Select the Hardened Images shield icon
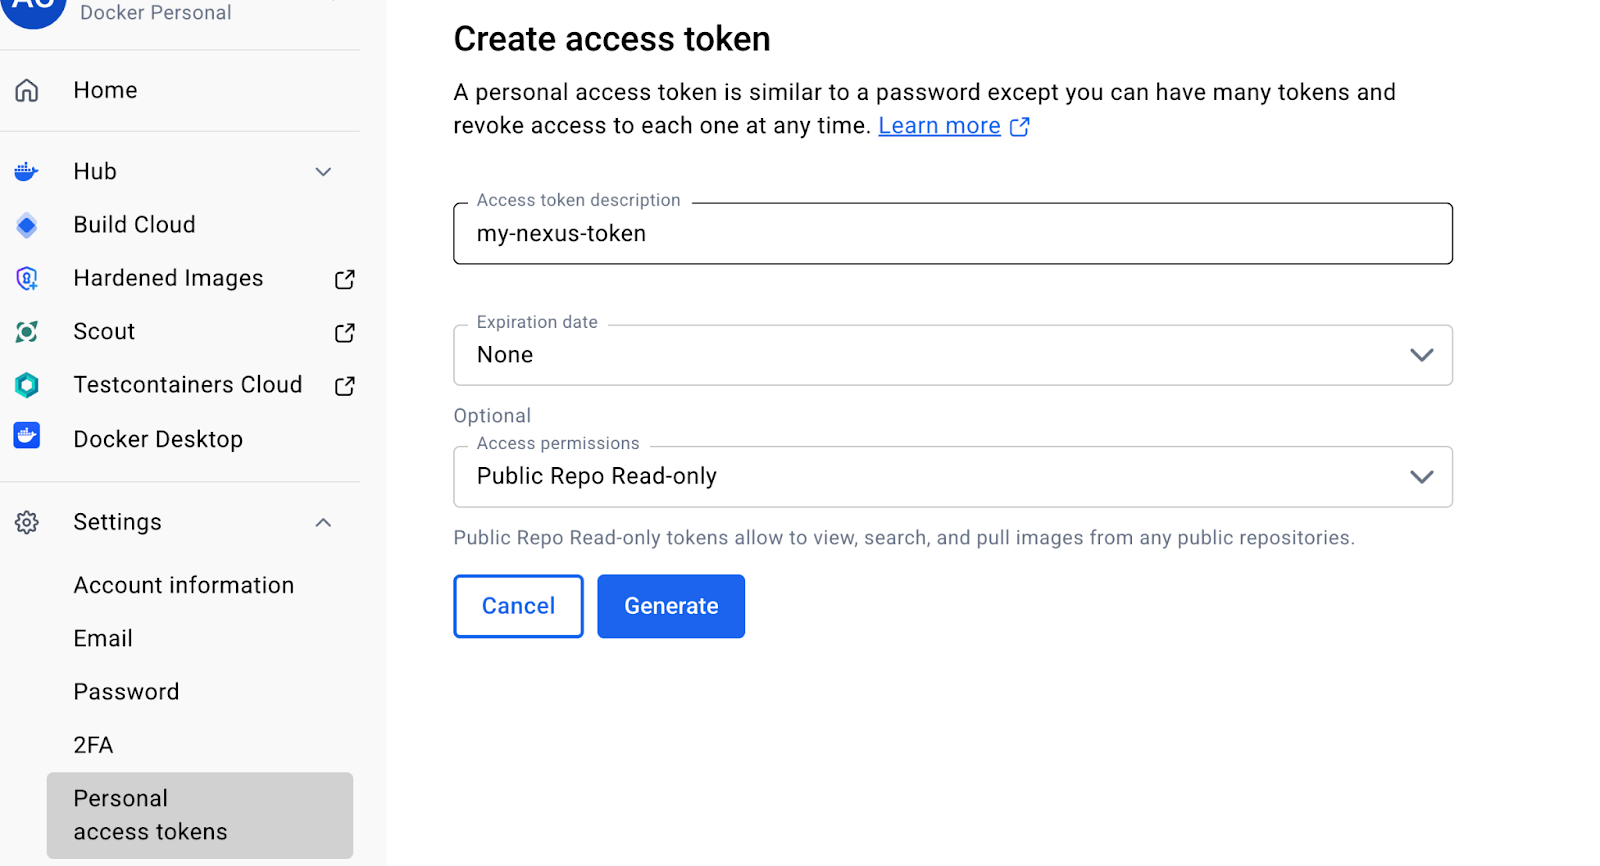 coord(26,278)
